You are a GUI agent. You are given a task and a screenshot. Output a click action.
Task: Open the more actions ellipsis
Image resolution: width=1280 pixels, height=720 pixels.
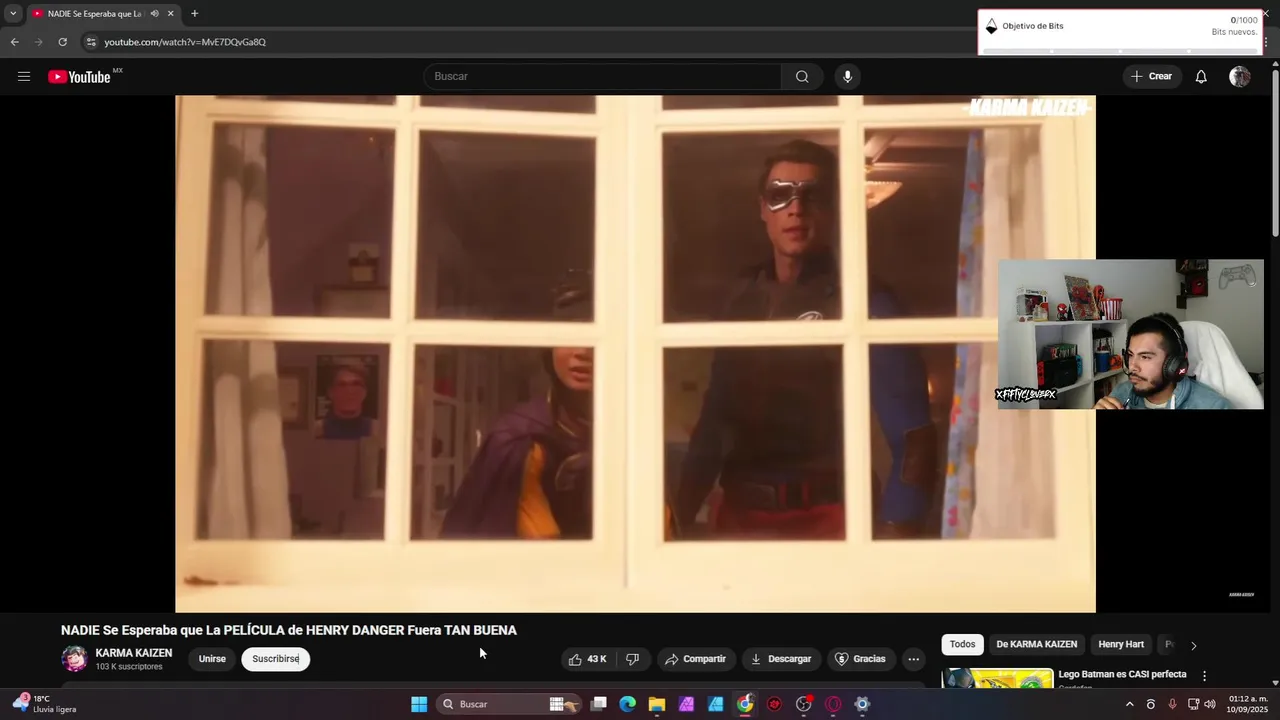coord(913,659)
